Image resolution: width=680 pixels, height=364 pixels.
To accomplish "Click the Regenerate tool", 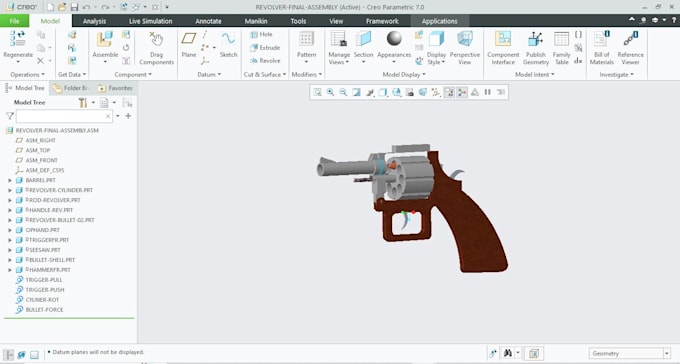I will point(18,46).
